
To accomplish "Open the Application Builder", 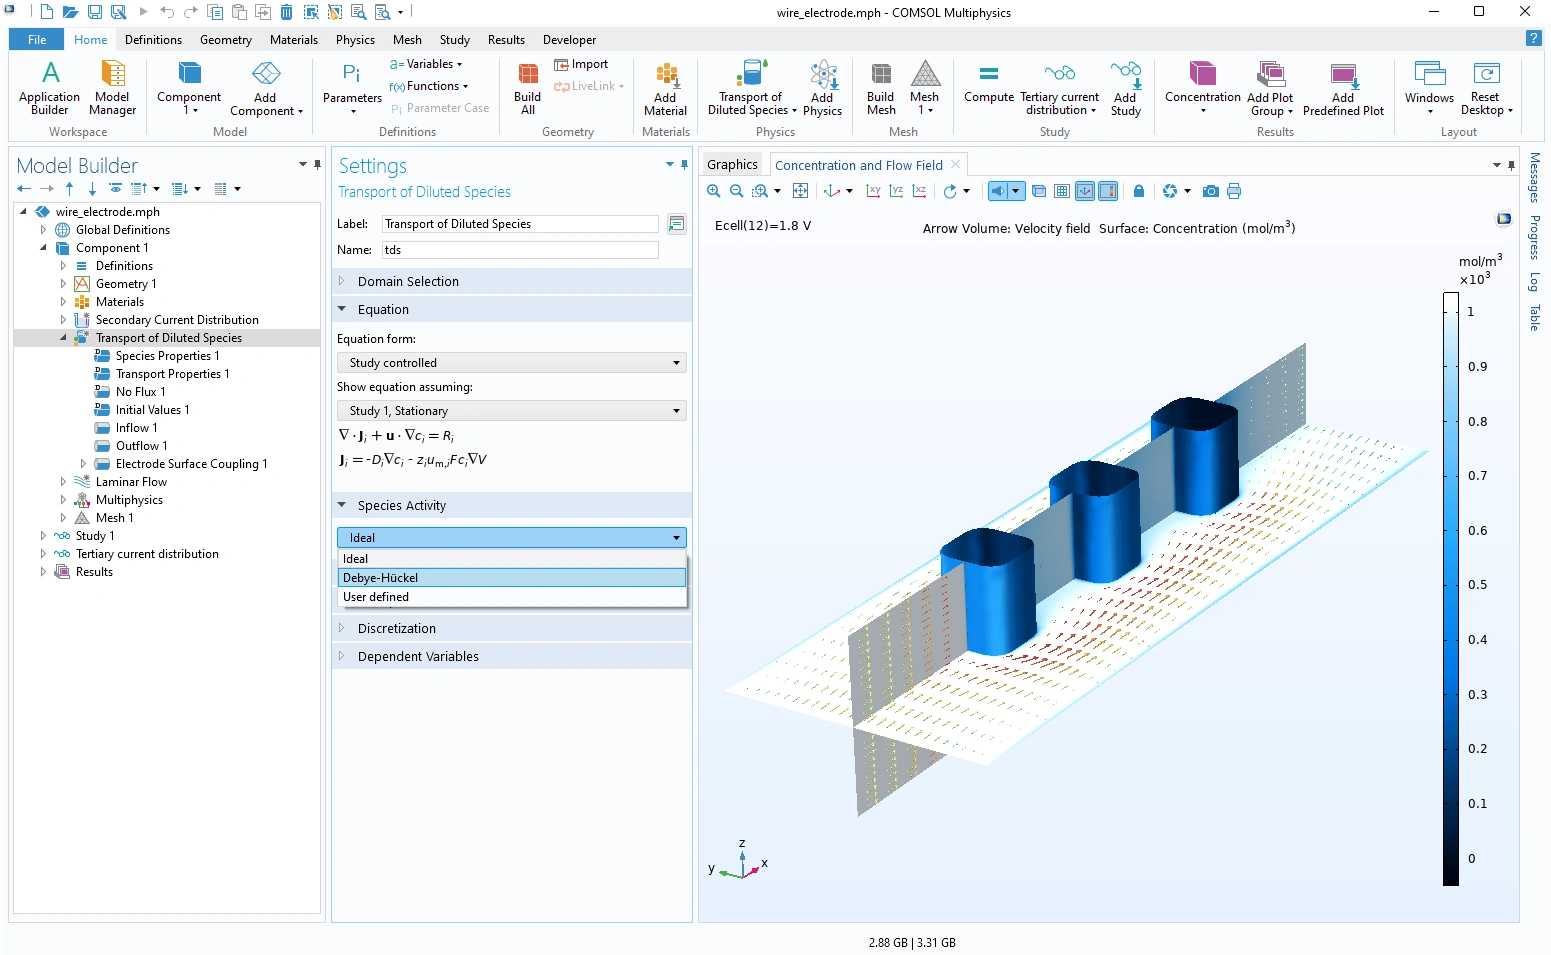I will [49, 88].
